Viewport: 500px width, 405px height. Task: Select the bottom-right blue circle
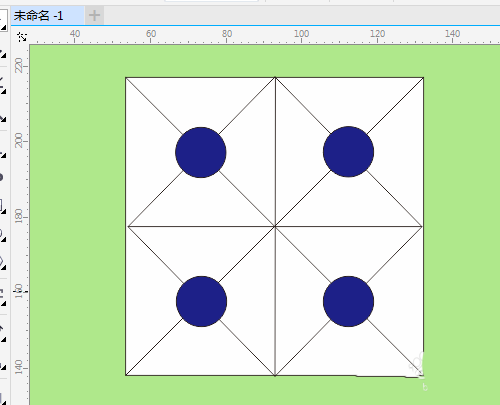348,301
